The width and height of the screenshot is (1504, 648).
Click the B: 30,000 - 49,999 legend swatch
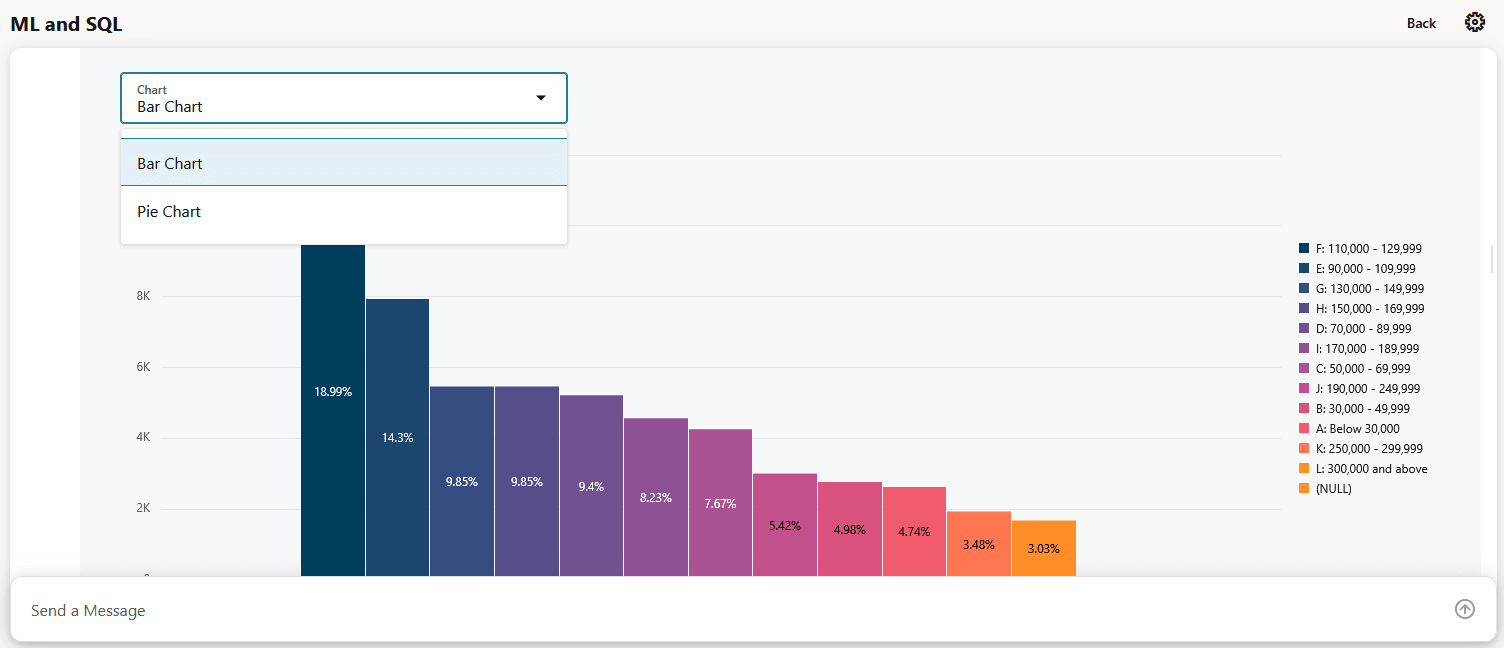click(x=1304, y=408)
